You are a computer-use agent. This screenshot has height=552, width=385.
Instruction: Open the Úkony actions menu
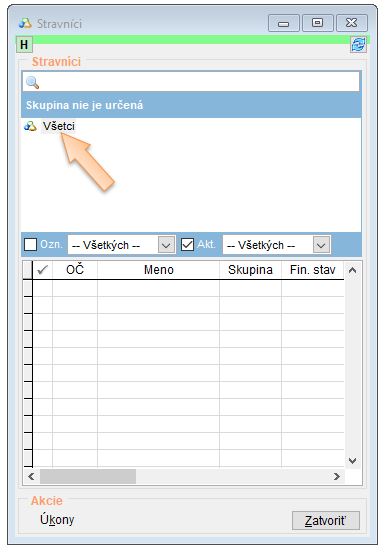pyautogui.click(x=57, y=520)
